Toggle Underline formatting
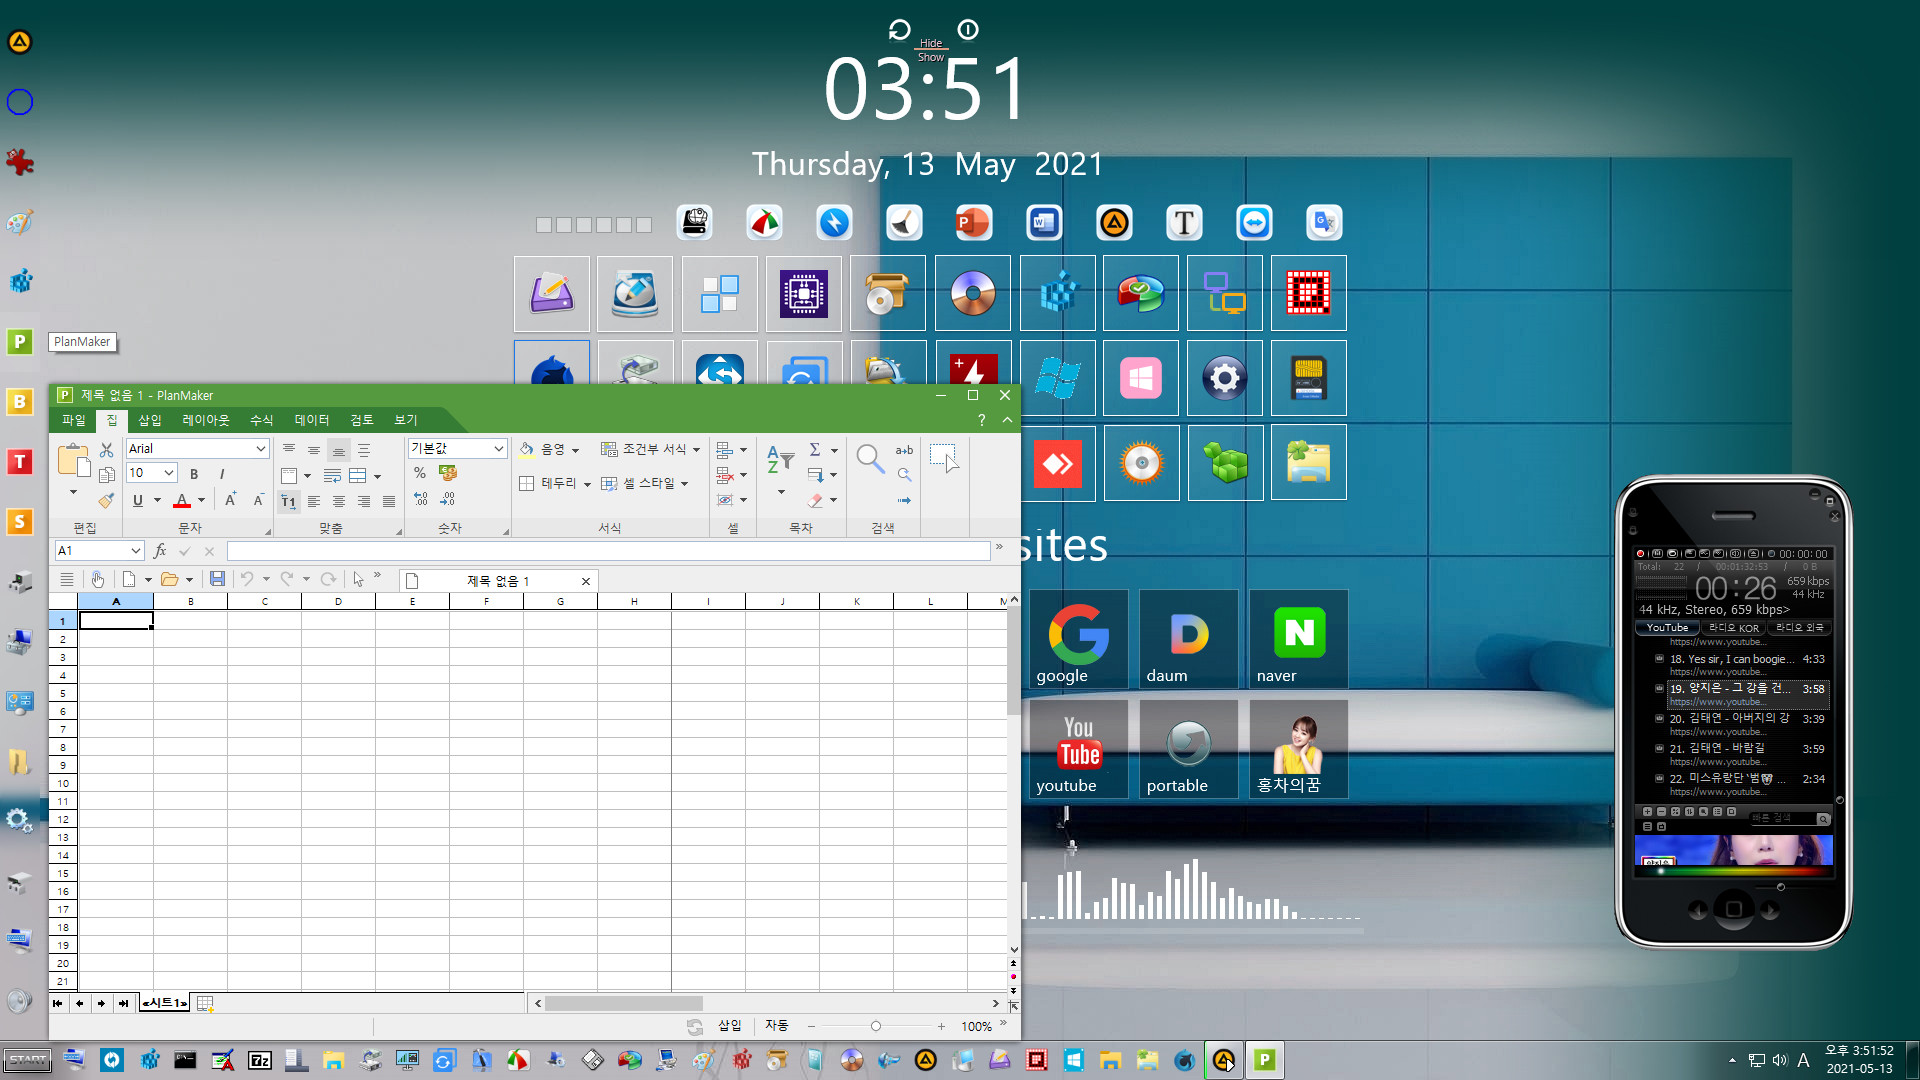The height and width of the screenshot is (1080, 1920). click(138, 501)
